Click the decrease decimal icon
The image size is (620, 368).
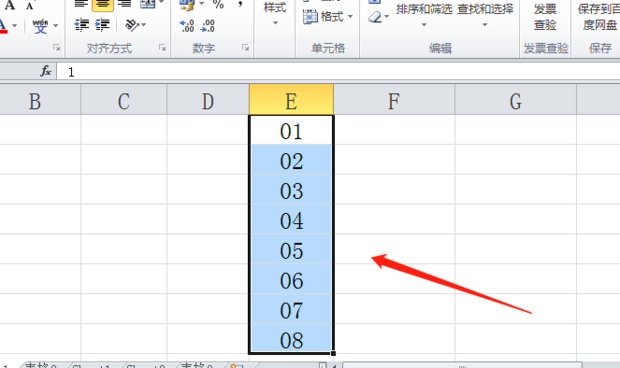pos(208,26)
